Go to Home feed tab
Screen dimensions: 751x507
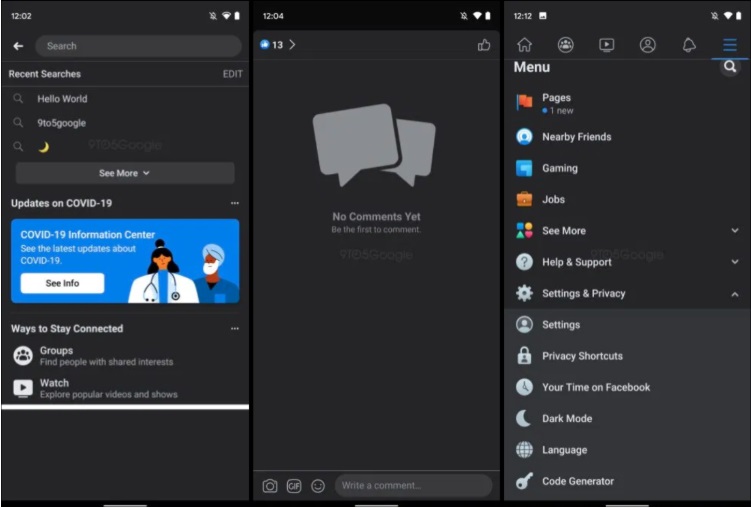(524, 45)
